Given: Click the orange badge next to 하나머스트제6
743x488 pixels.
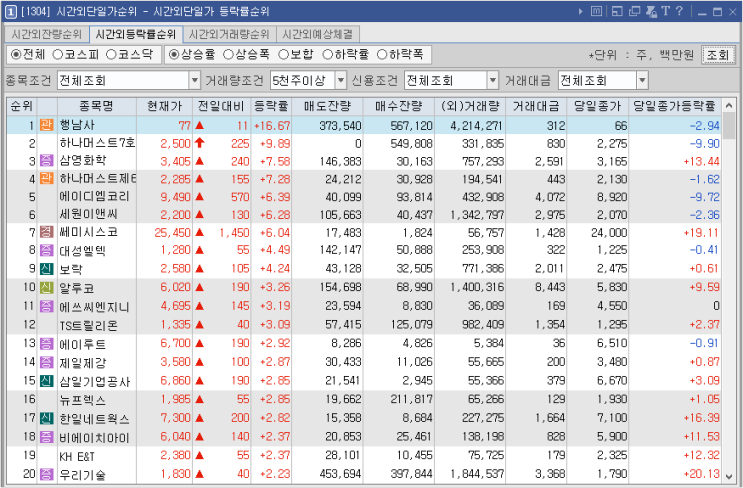Looking at the screenshot, I should [x=46, y=179].
